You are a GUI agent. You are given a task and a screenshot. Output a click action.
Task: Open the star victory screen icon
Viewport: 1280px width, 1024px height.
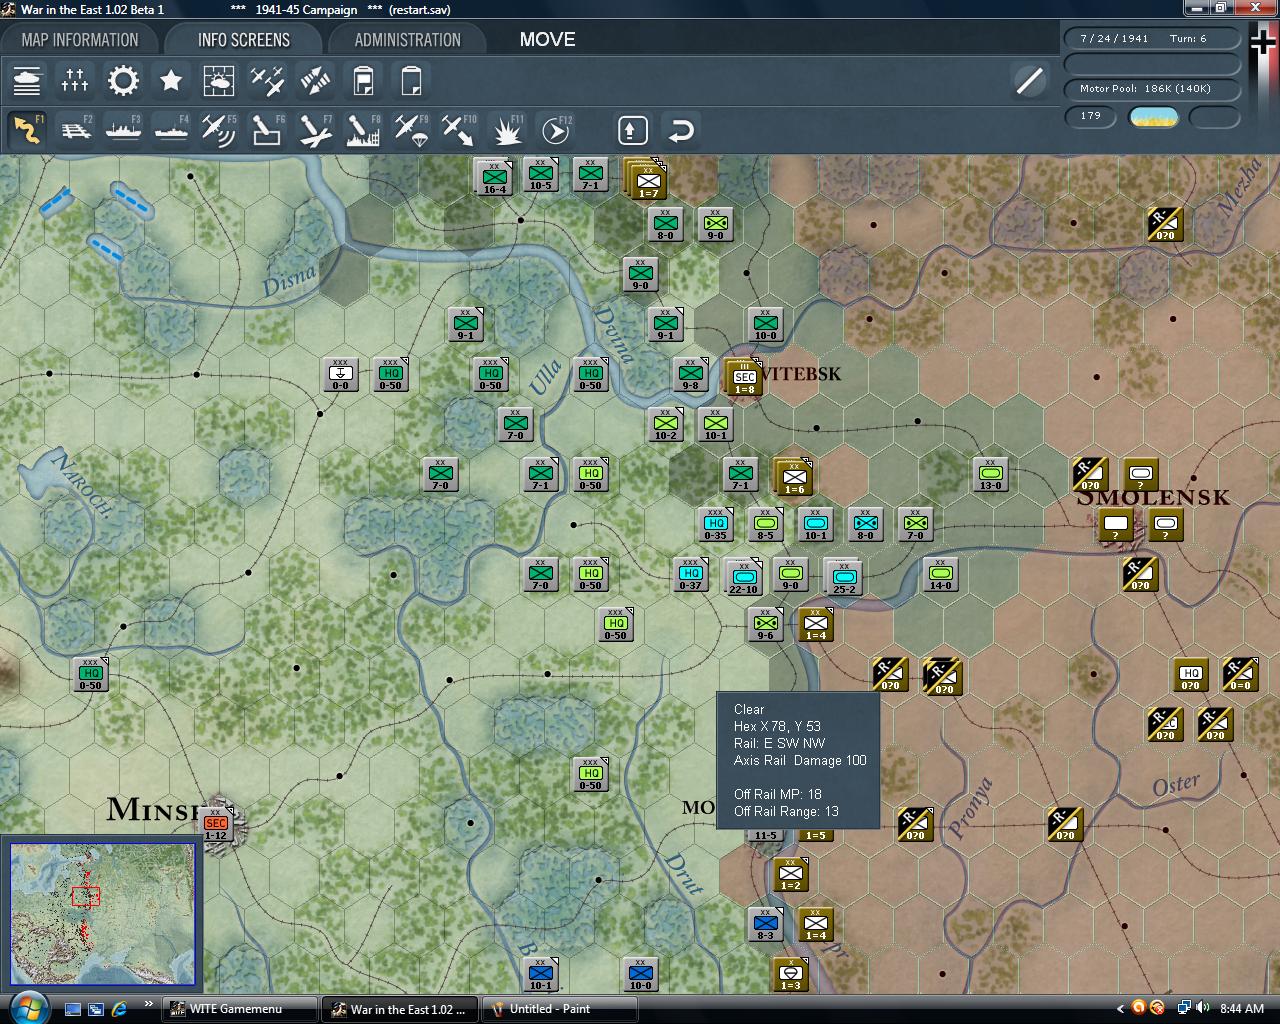click(171, 80)
